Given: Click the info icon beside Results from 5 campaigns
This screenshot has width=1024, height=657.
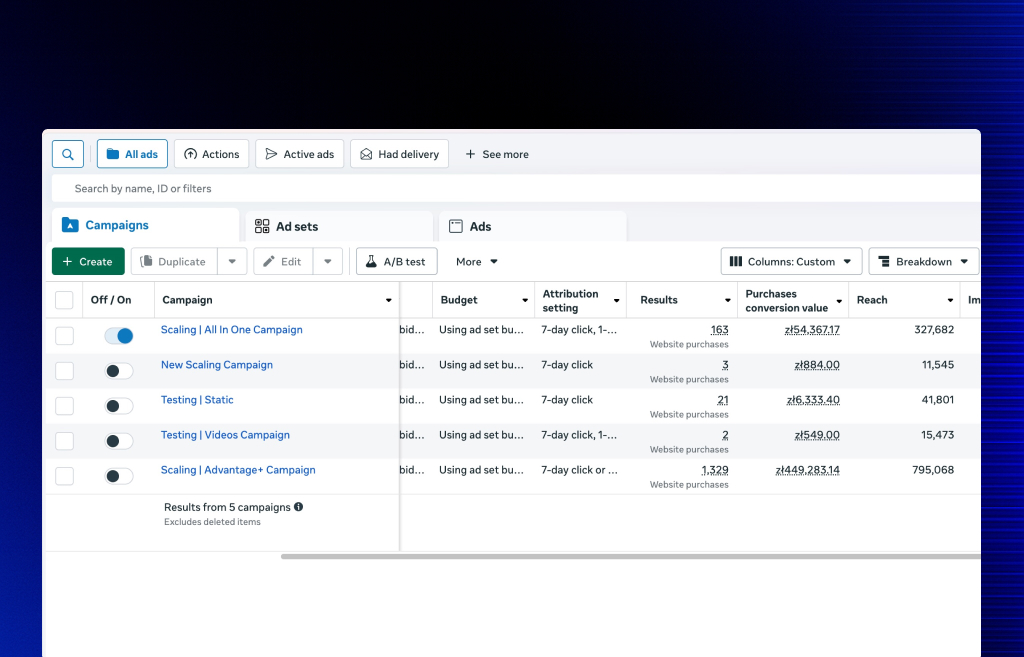Looking at the screenshot, I should pyautogui.click(x=299, y=507).
